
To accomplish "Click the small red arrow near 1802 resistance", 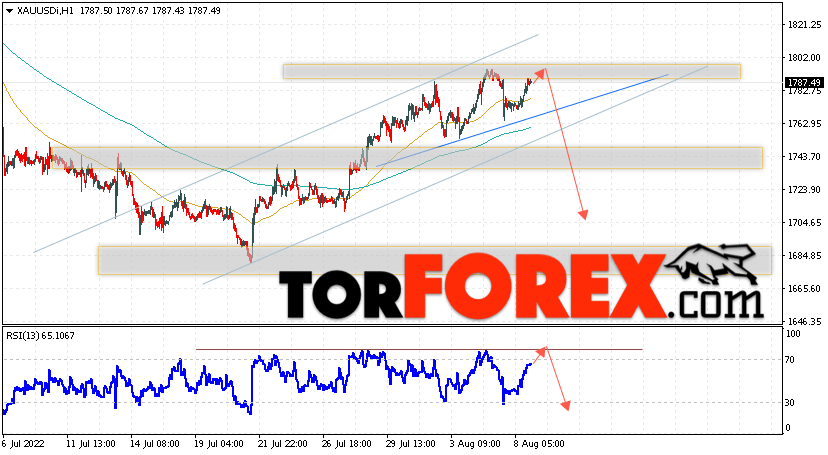I will 539,75.
